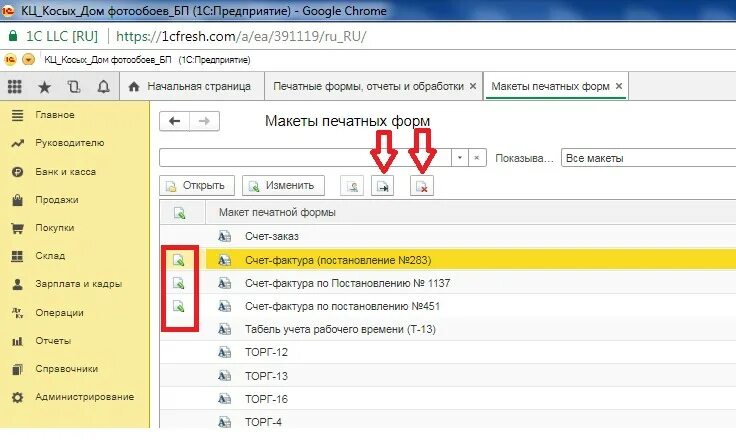Select Счет-фактура (постановление №283) row
This screenshot has height=440, width=736.
(448, 260)
